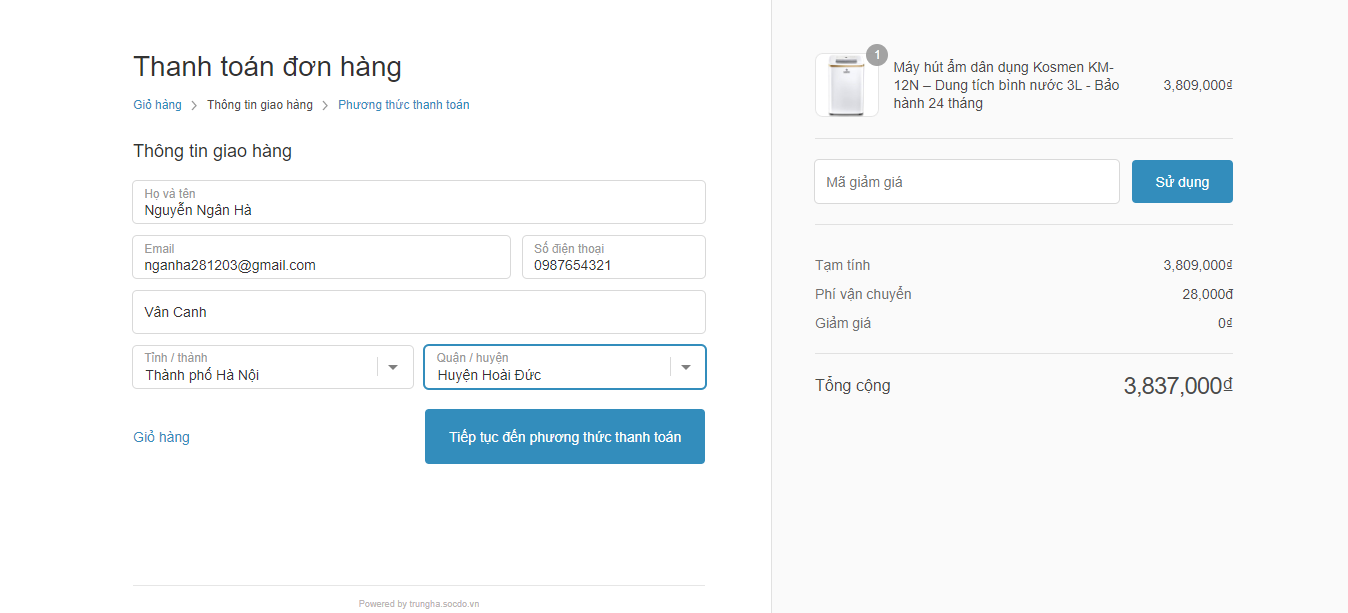1348x613 pixels.
Task: Go to Giỏ hàng in the breadcrumb
Action: [x=157, y=105]
